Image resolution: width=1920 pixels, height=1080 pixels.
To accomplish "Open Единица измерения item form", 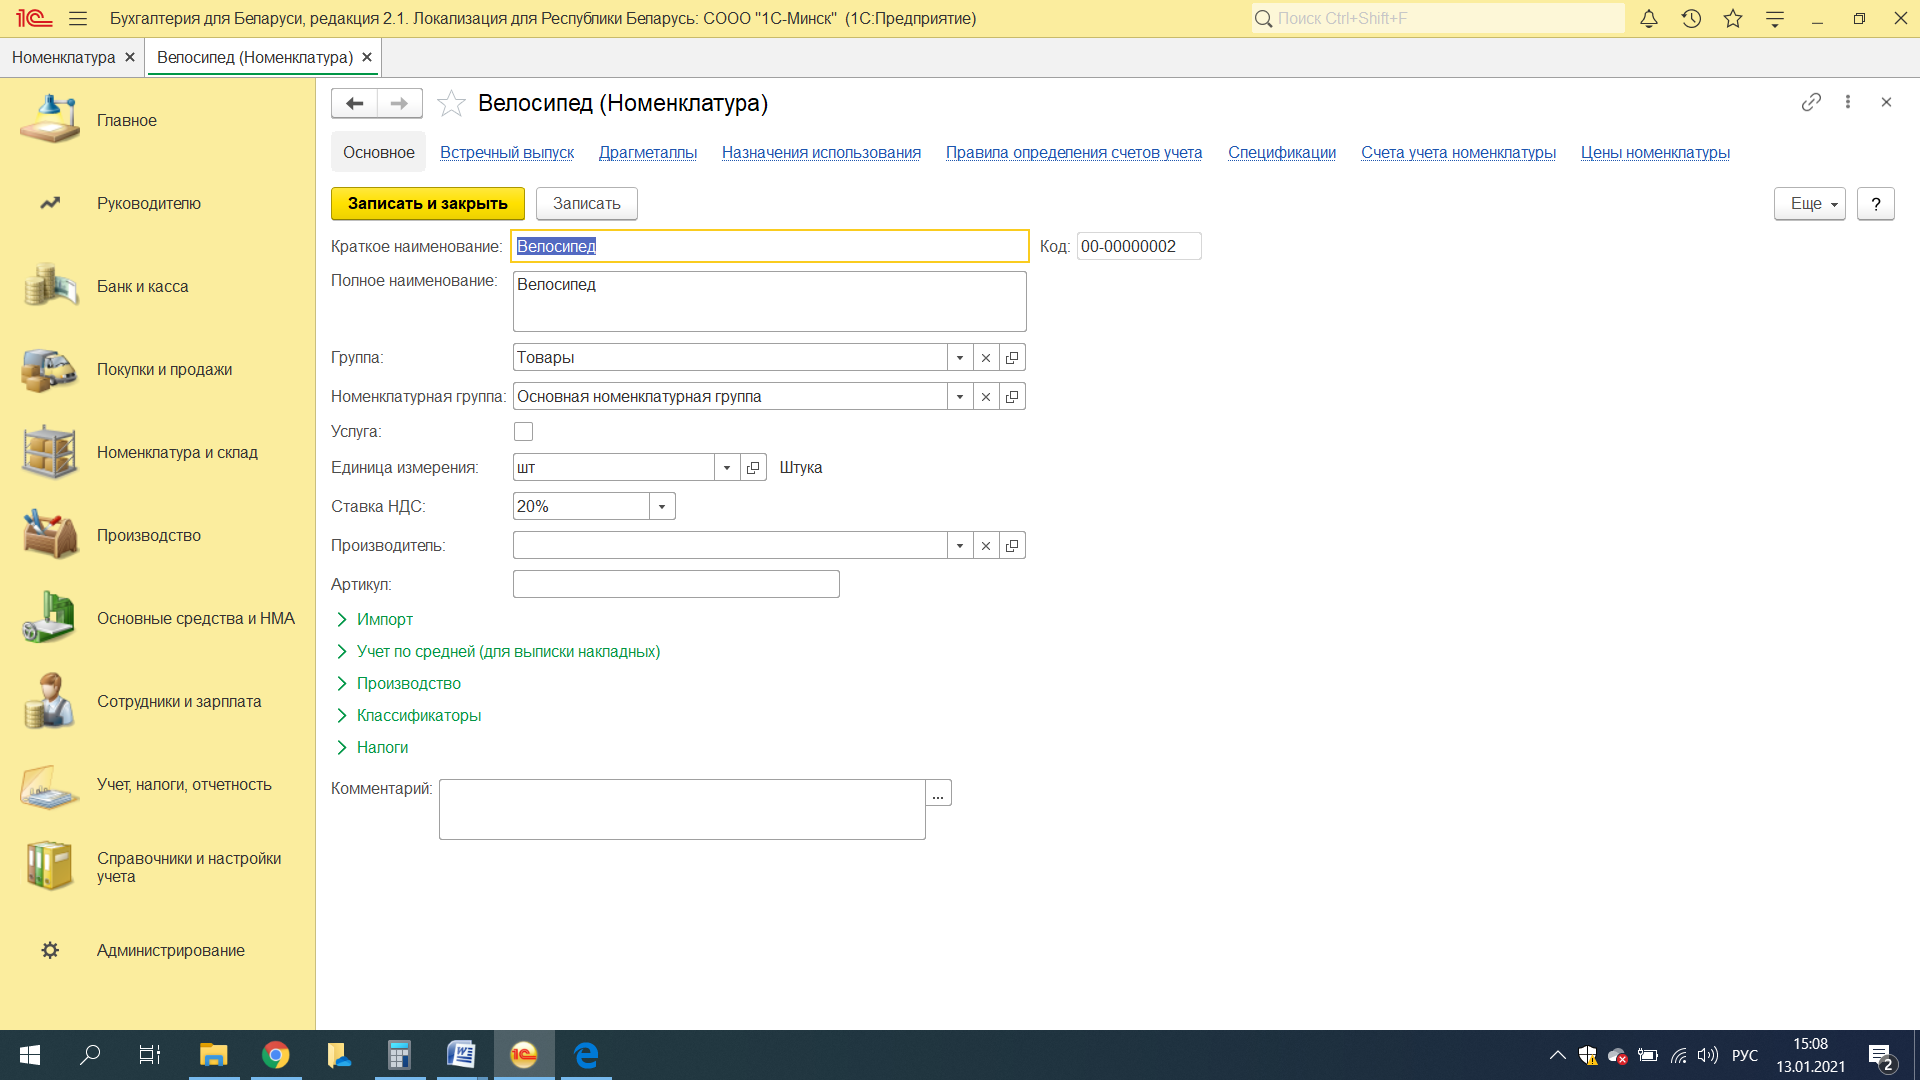I will pos(753,467).
